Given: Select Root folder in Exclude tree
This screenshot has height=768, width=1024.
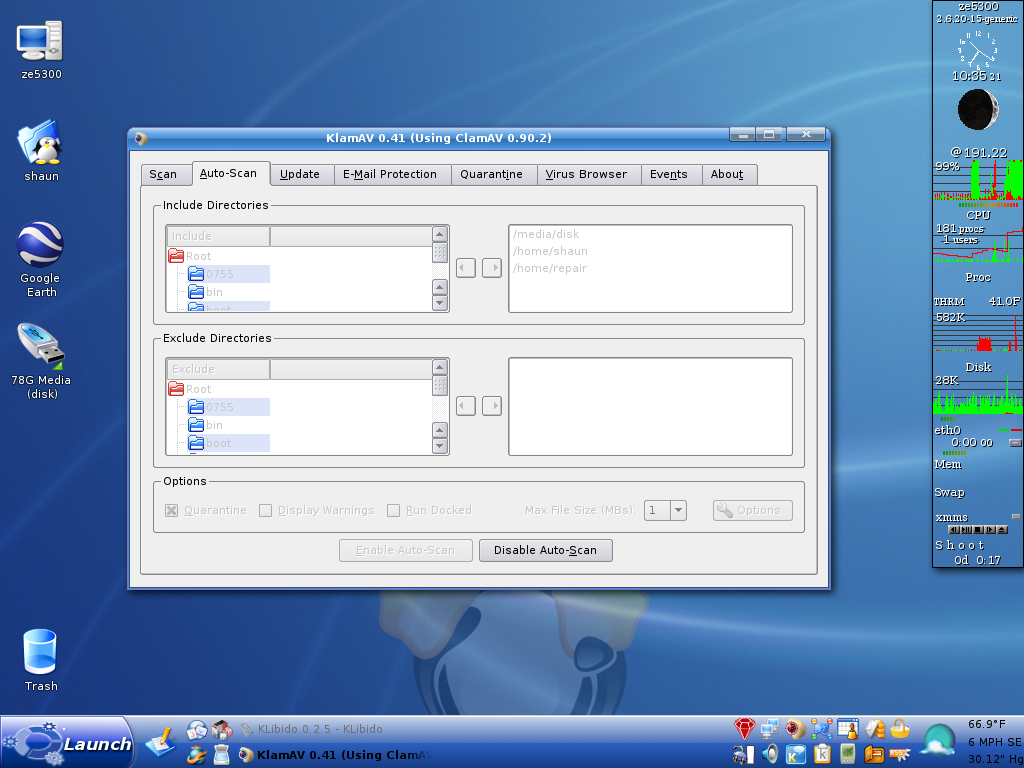Looking at the screenshot, I should click(x=190, y=389).
